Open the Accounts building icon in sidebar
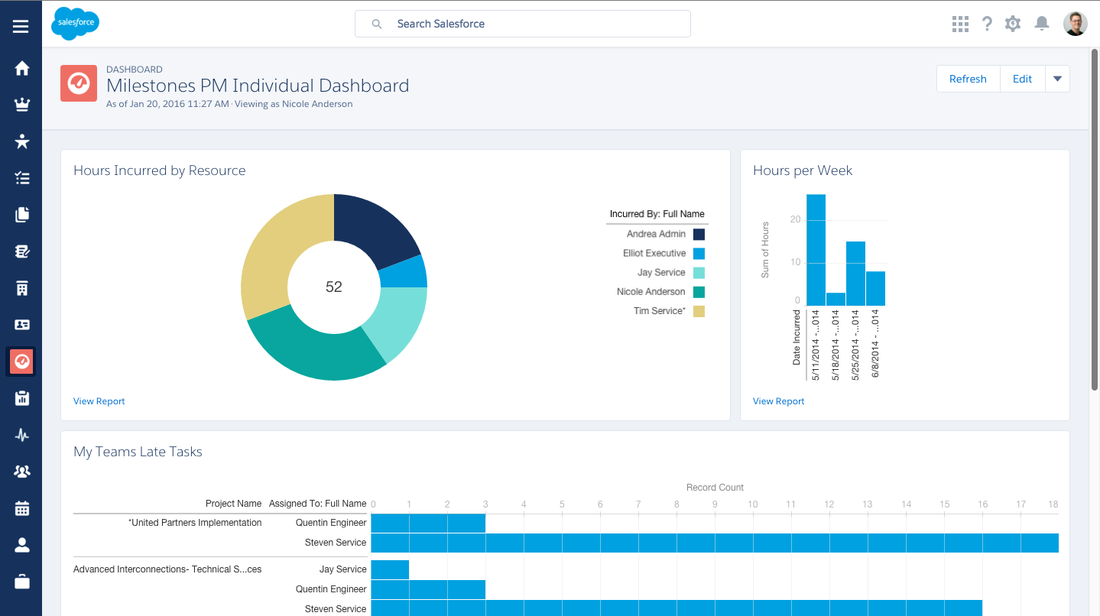Viewport: 1100px width, 616px height. pos(22,288)
